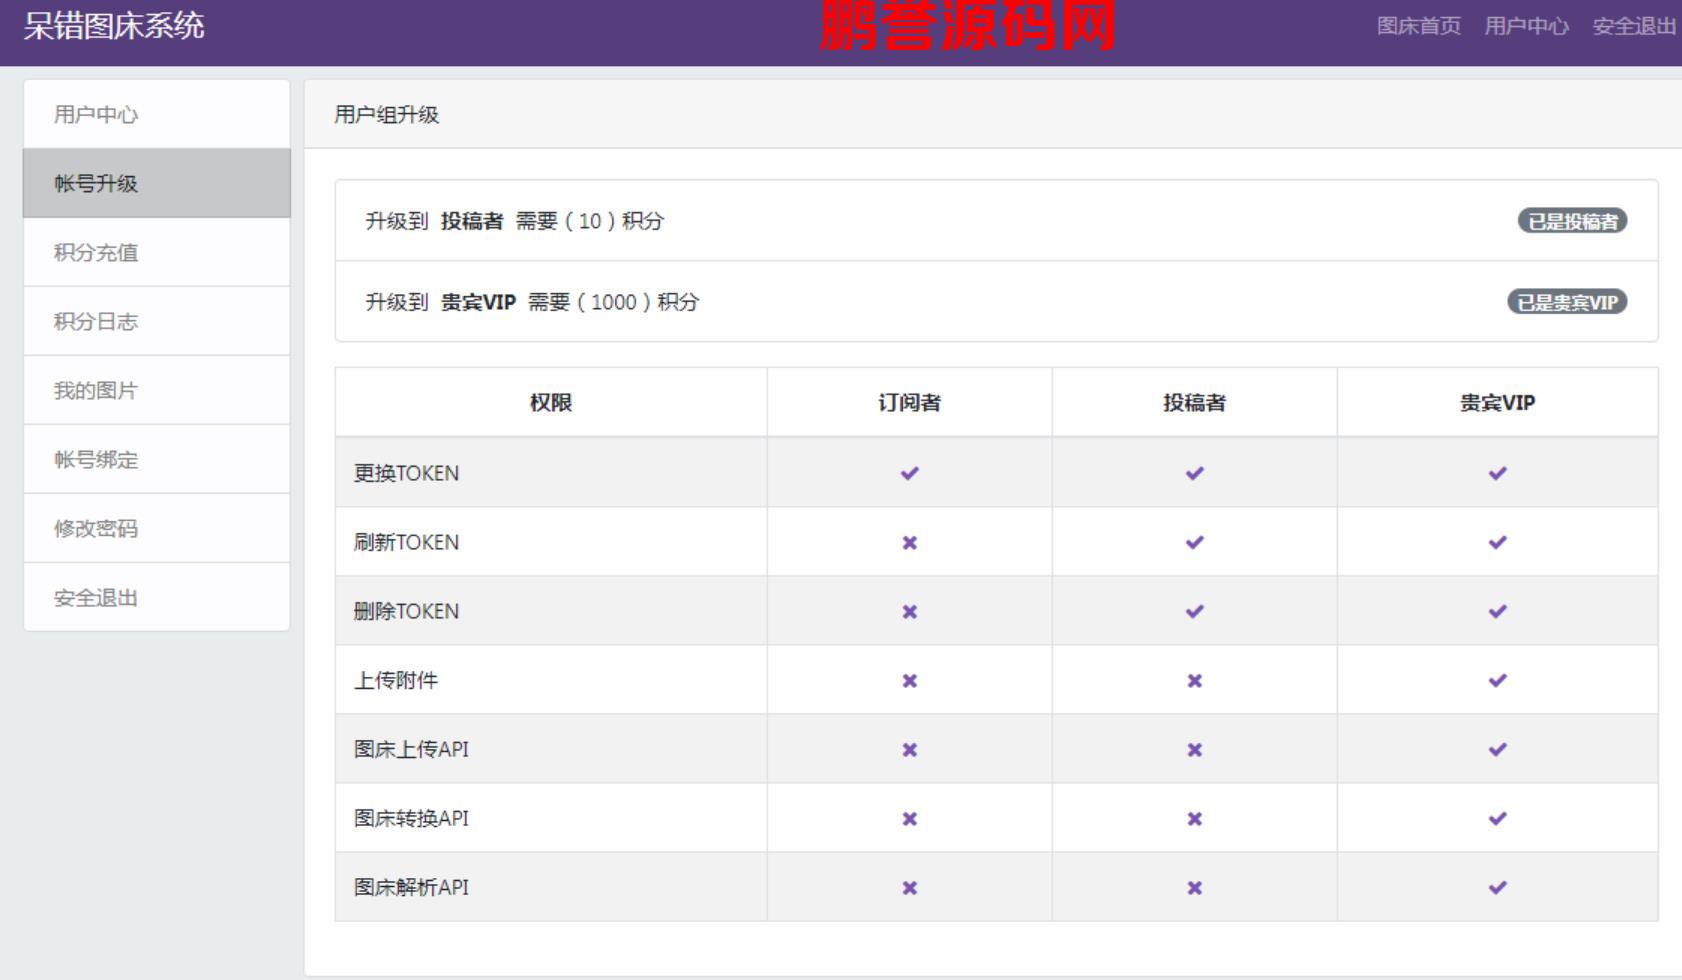Click checkmark for 删除TOKEN under 贵宾VIP
Viewport: 1682px width, 980px height.
[1497, 611]
